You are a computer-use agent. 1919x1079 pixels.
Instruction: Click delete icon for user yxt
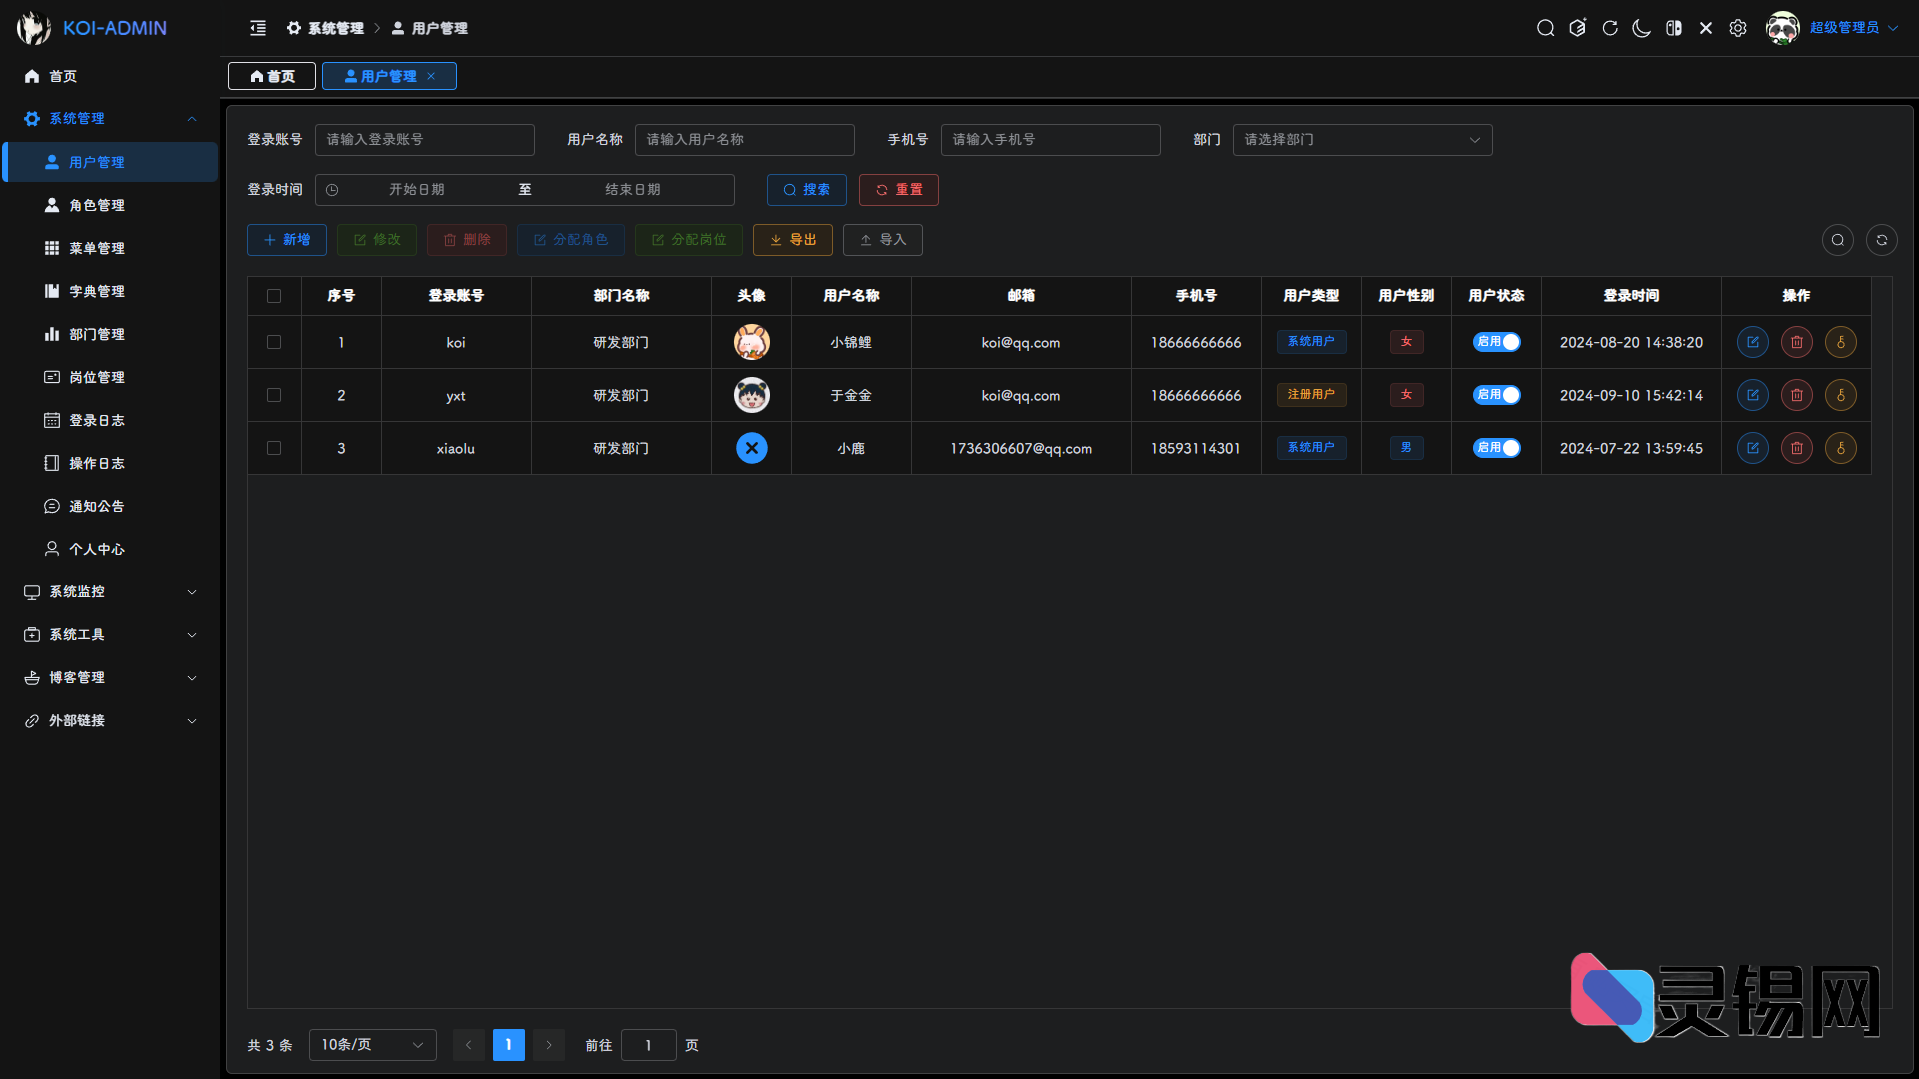[1796, 395]
